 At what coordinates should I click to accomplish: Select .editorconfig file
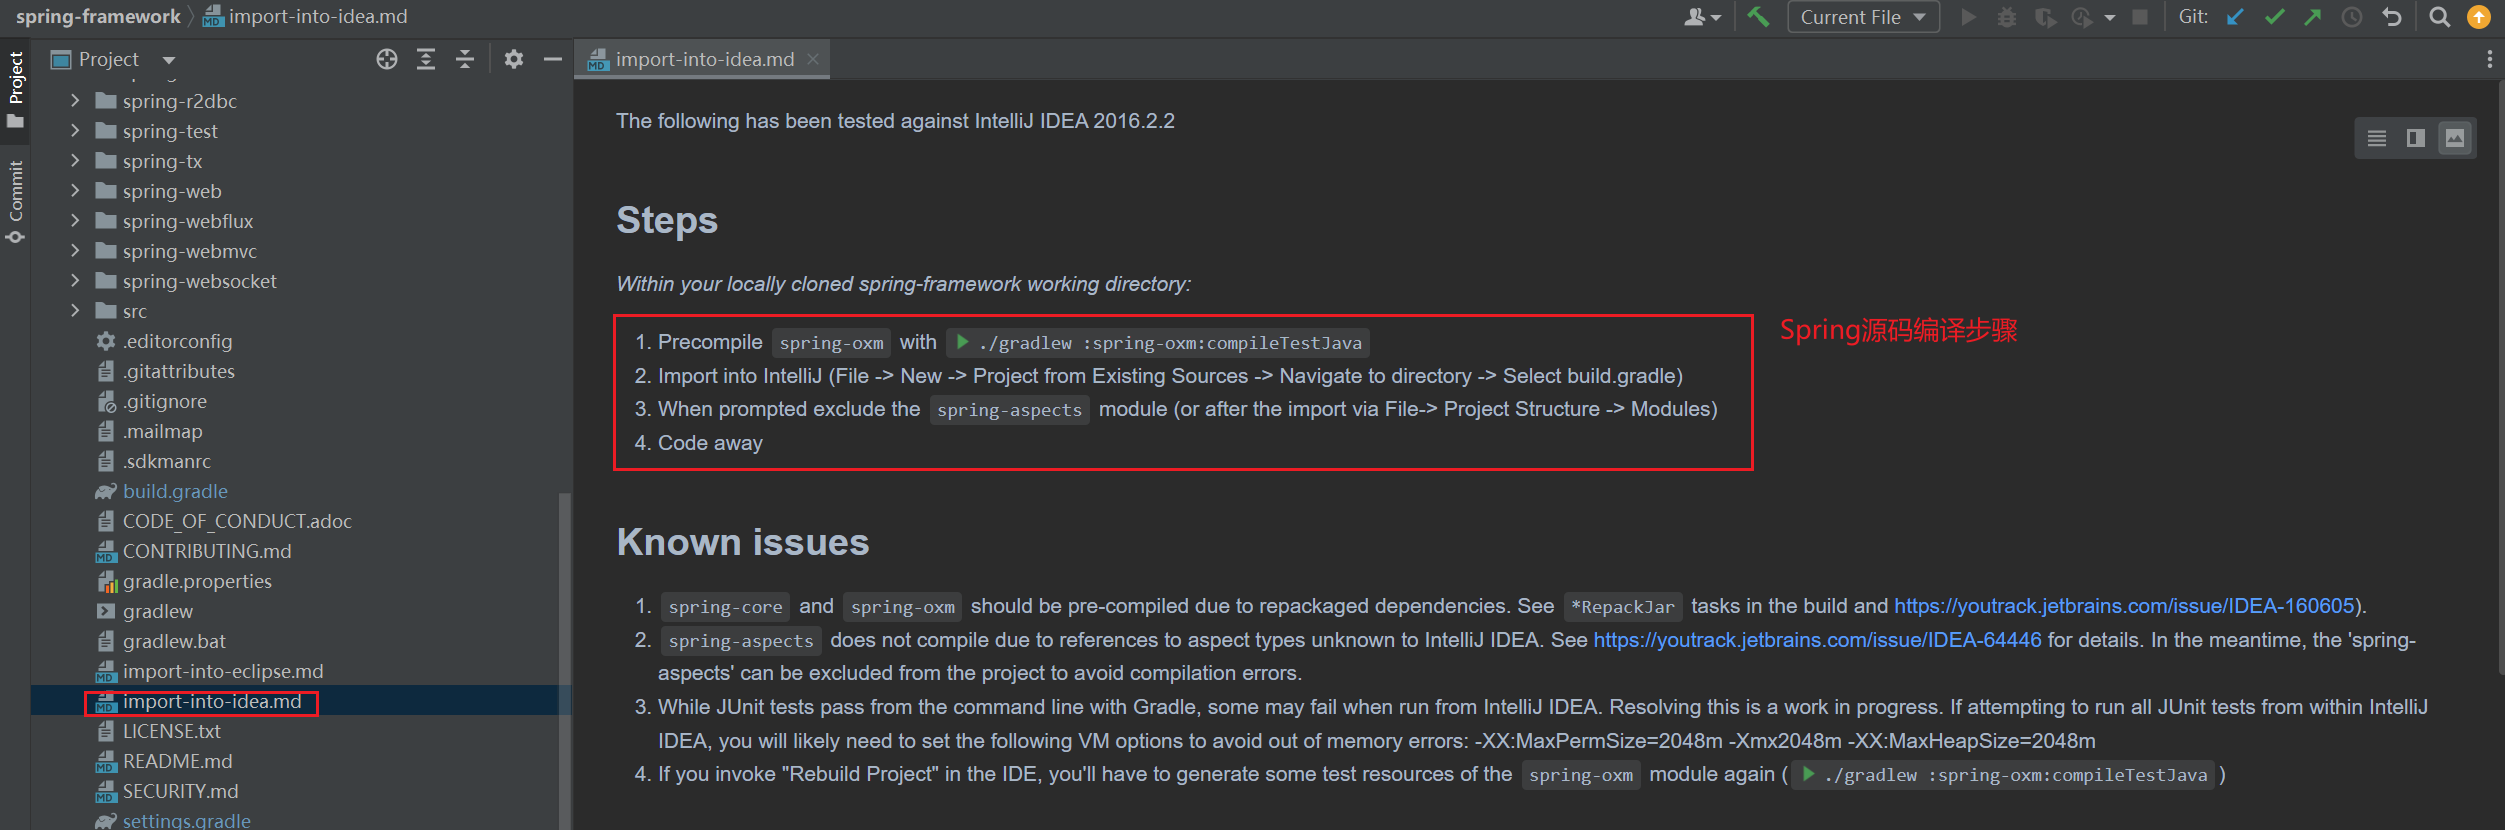177,341
